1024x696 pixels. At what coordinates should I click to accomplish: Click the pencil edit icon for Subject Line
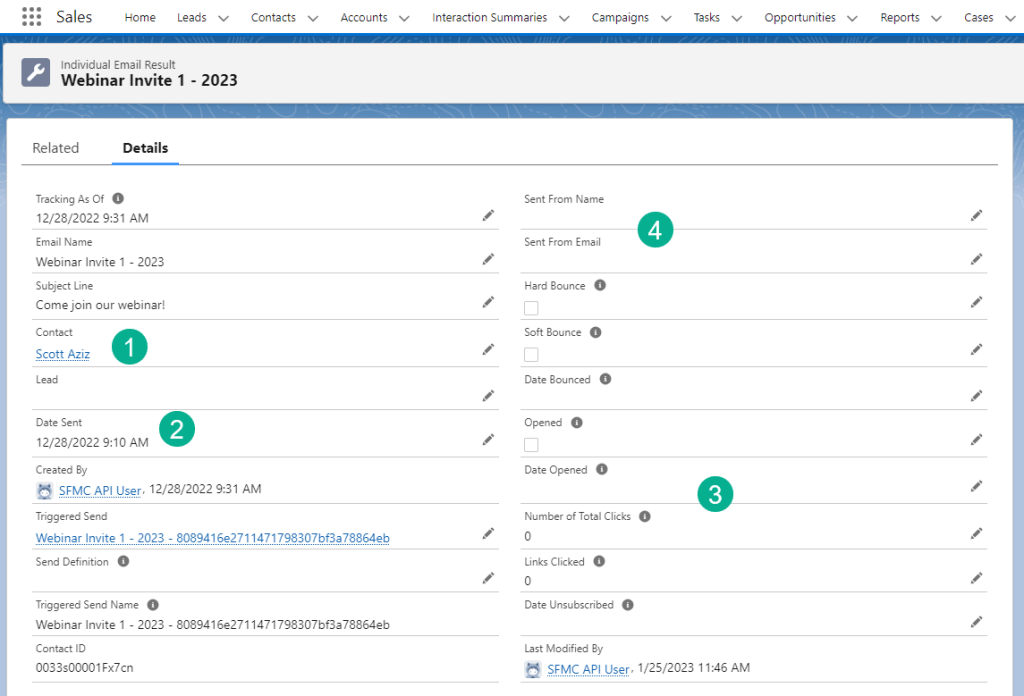(488, 302)
